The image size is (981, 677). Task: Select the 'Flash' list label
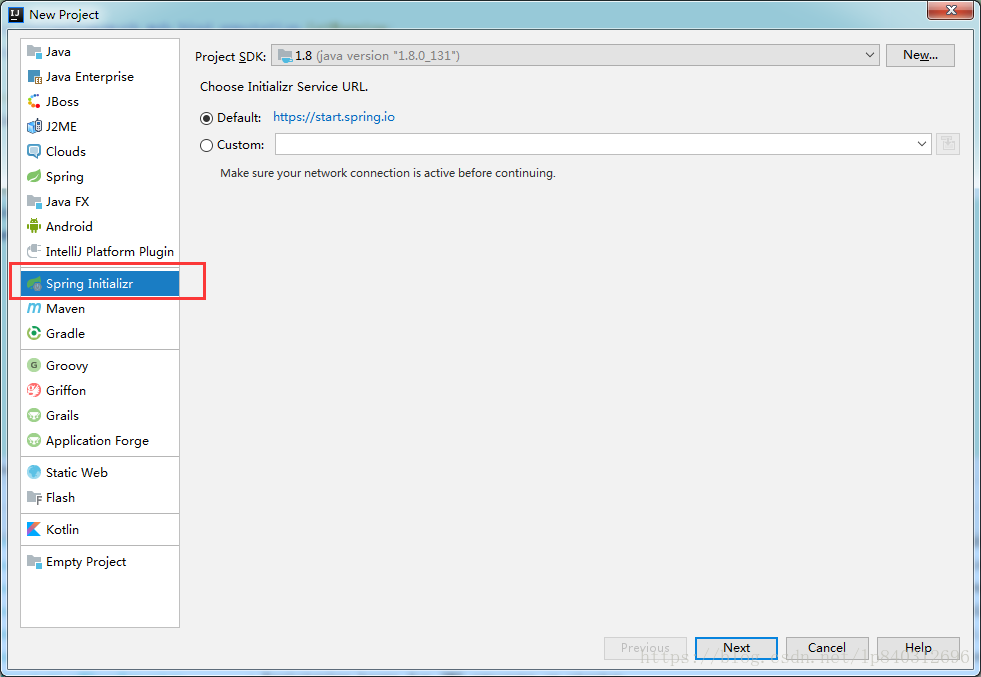point(60,497)
